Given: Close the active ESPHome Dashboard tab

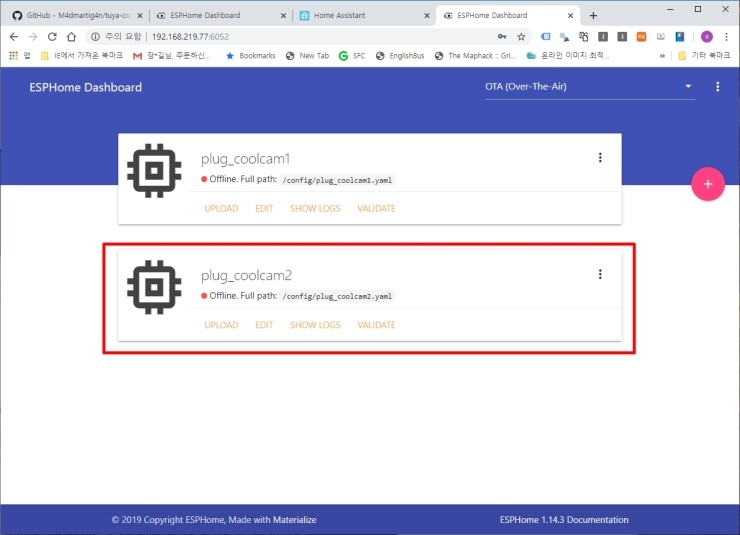Looking at the screenshot, I should (x=570, y=16).
